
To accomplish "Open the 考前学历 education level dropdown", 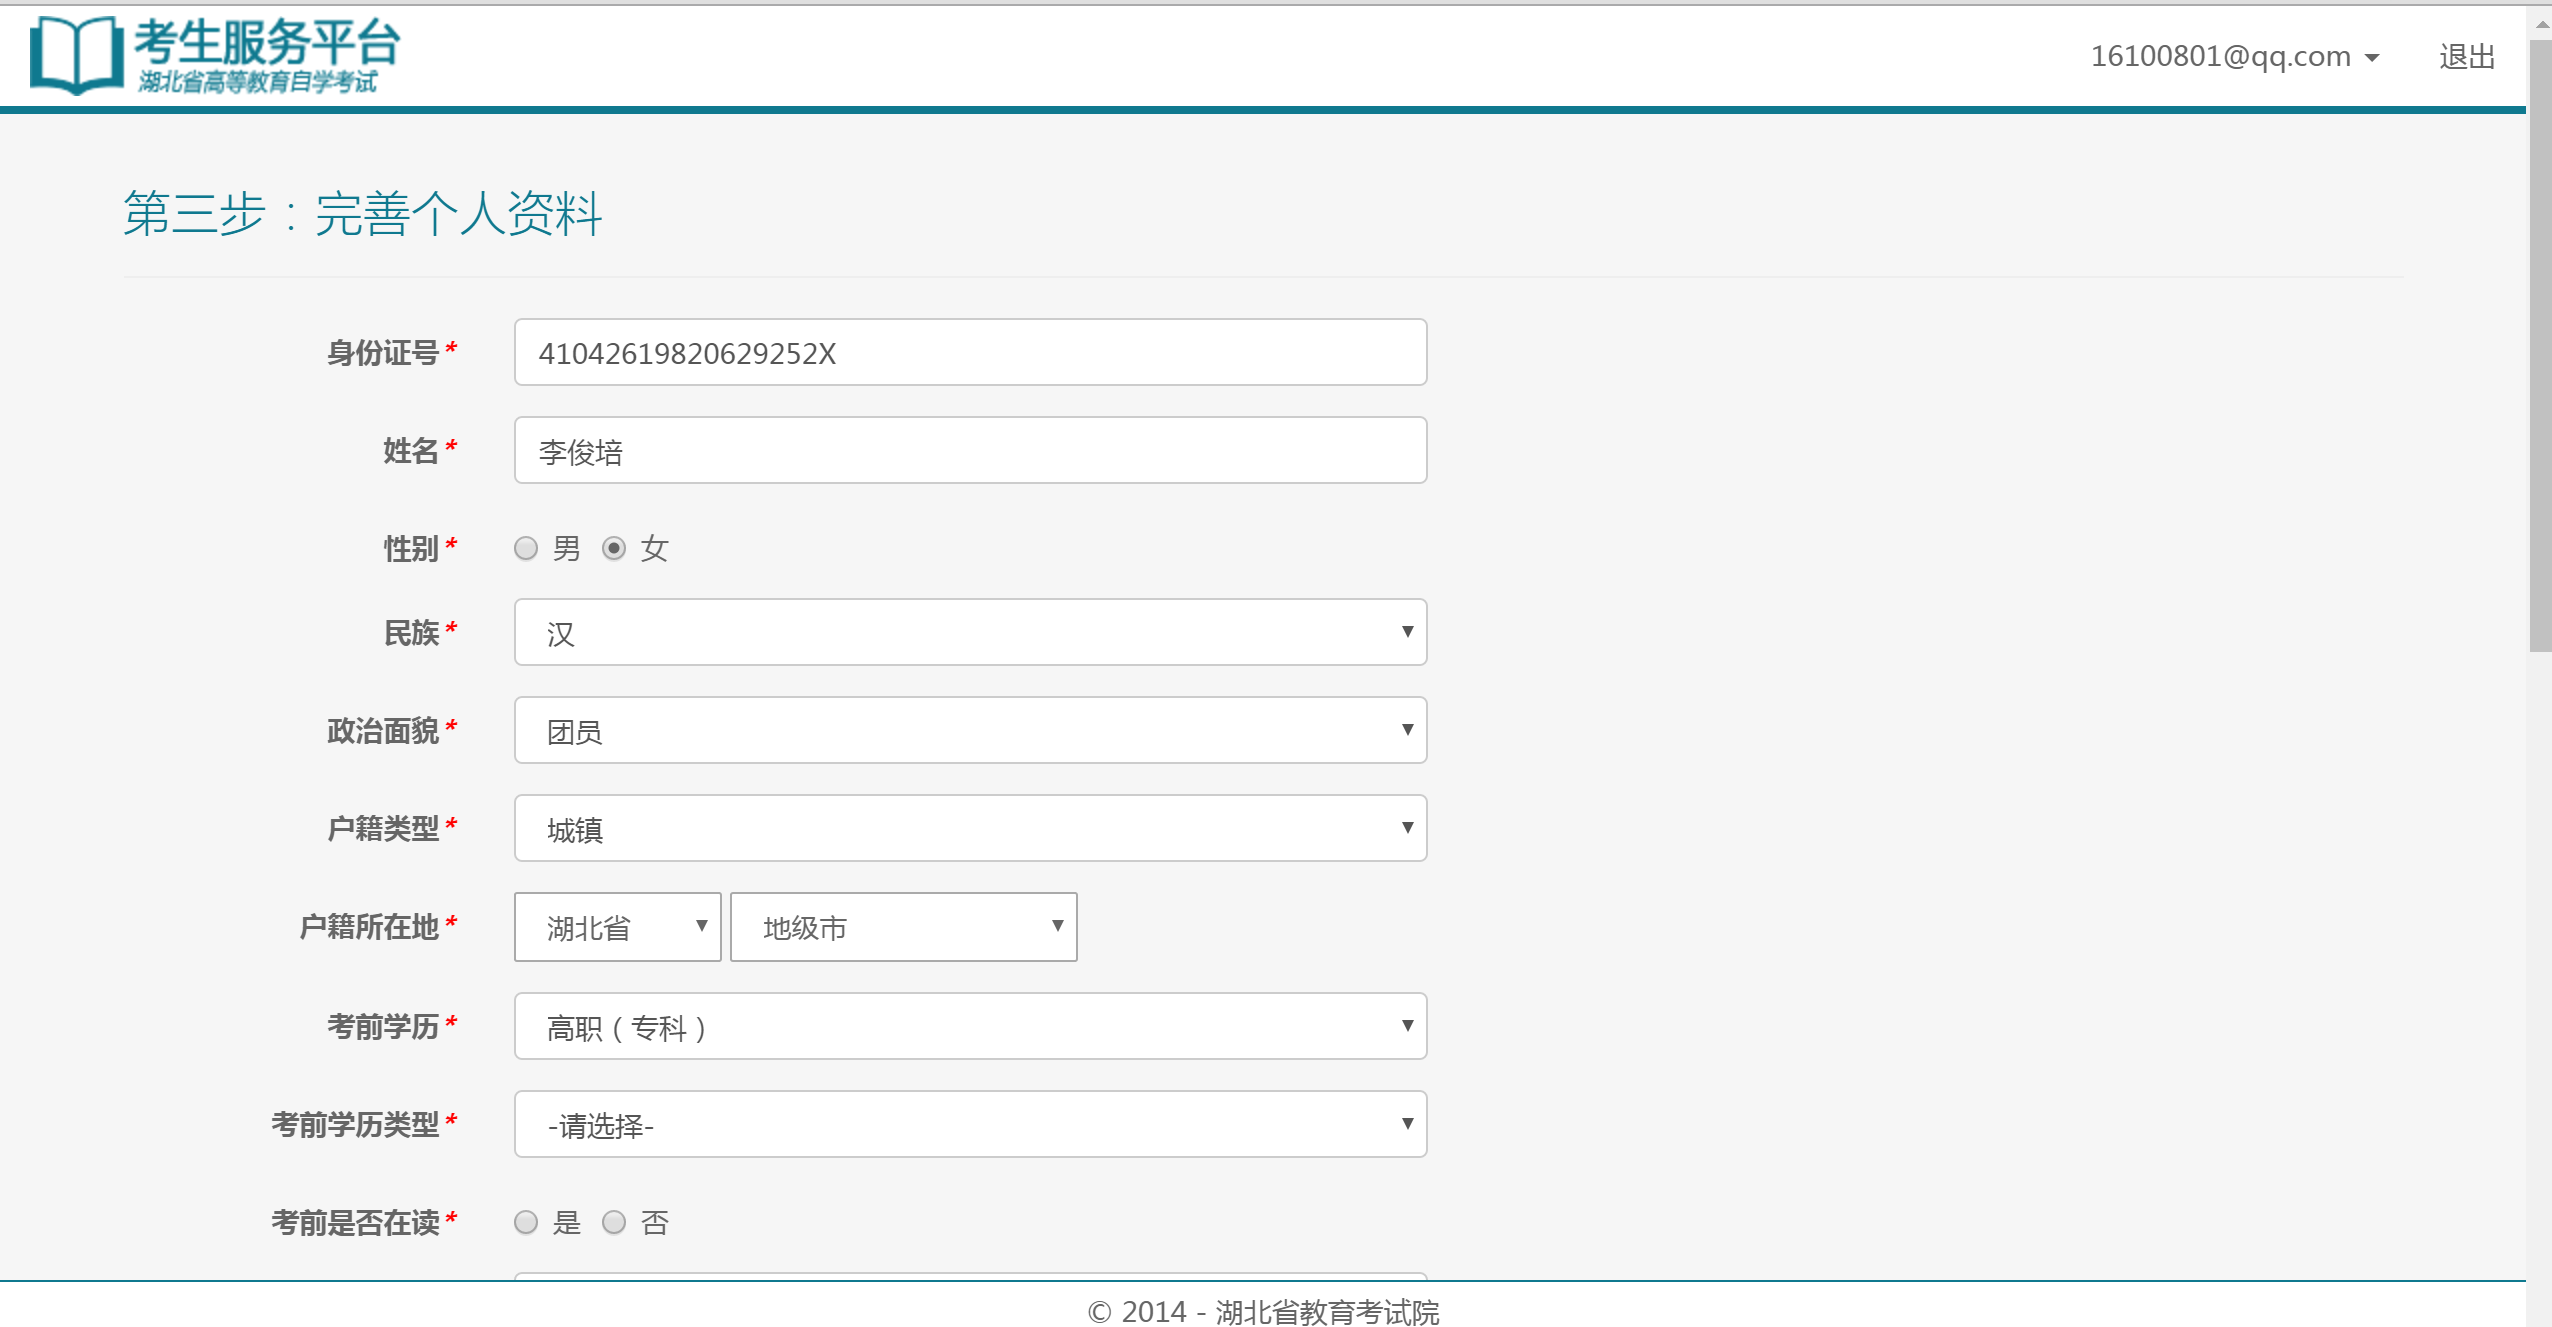I will (x=969, y=1027).
